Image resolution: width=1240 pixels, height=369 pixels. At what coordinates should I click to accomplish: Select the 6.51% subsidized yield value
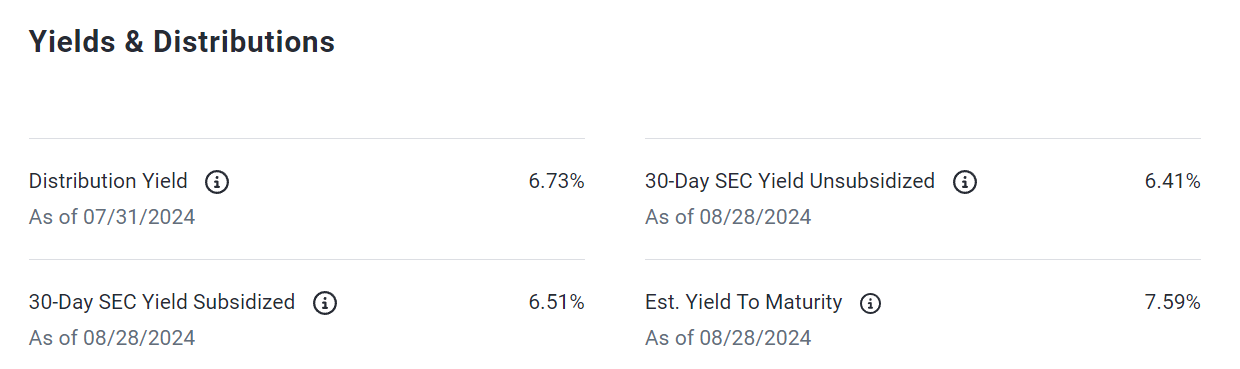coord(556,302)
